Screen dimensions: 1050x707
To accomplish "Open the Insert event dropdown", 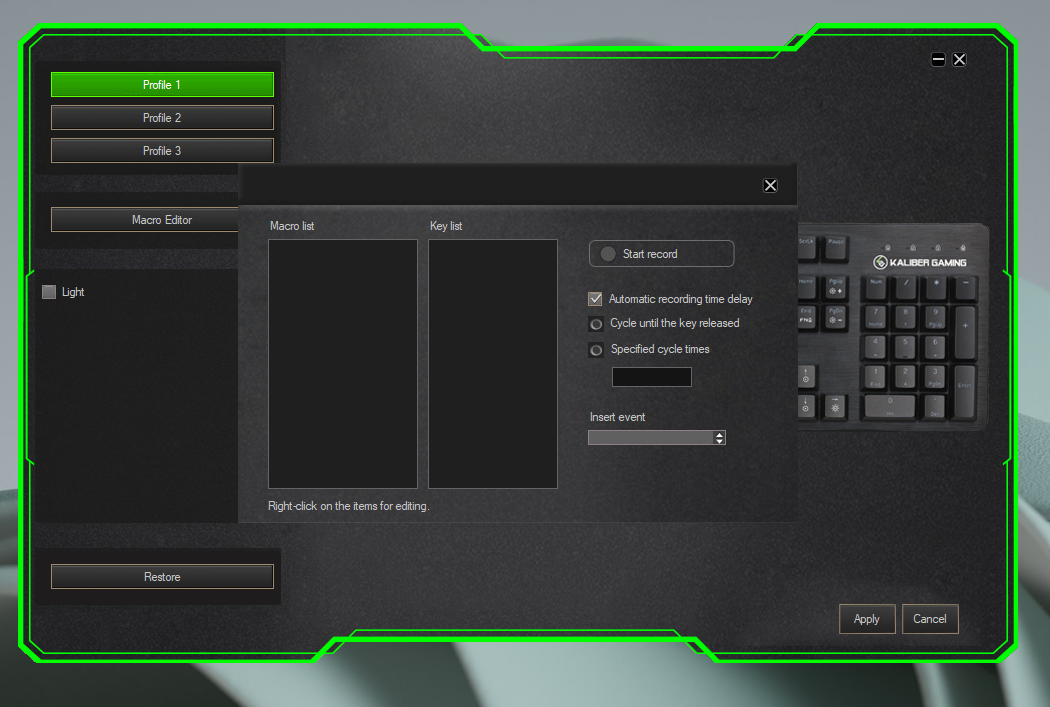I will (650, 437).
